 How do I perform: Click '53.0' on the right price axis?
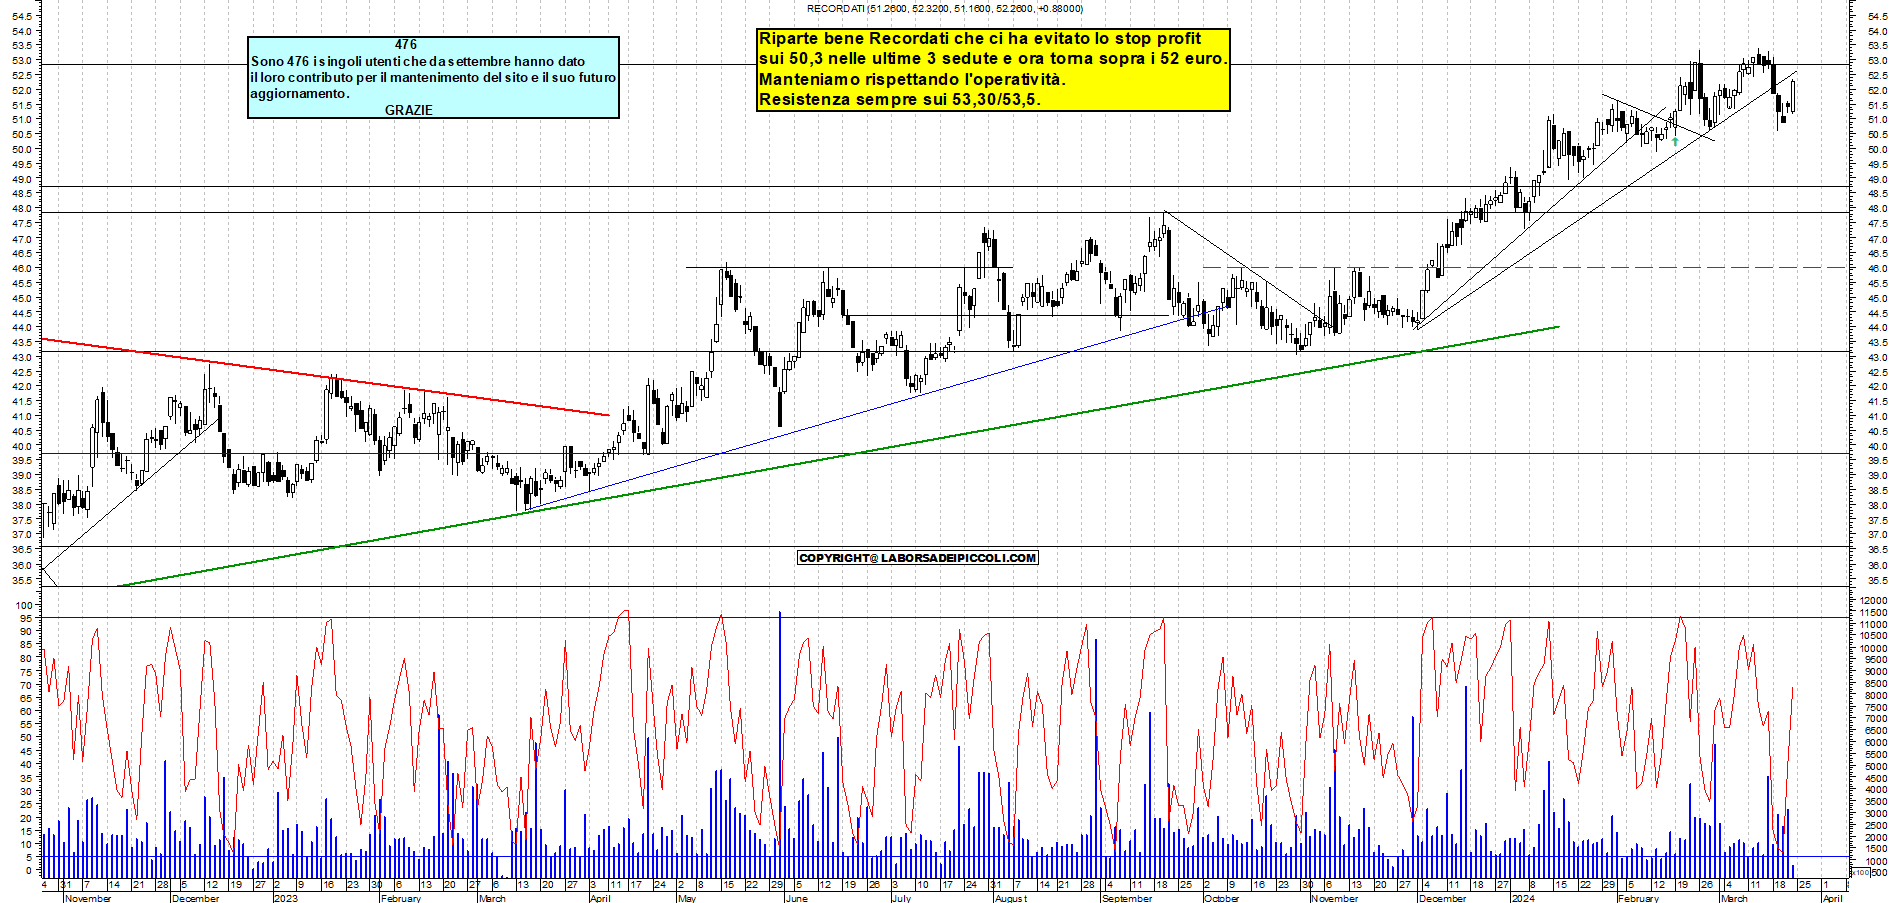[x=1876, y=60]
